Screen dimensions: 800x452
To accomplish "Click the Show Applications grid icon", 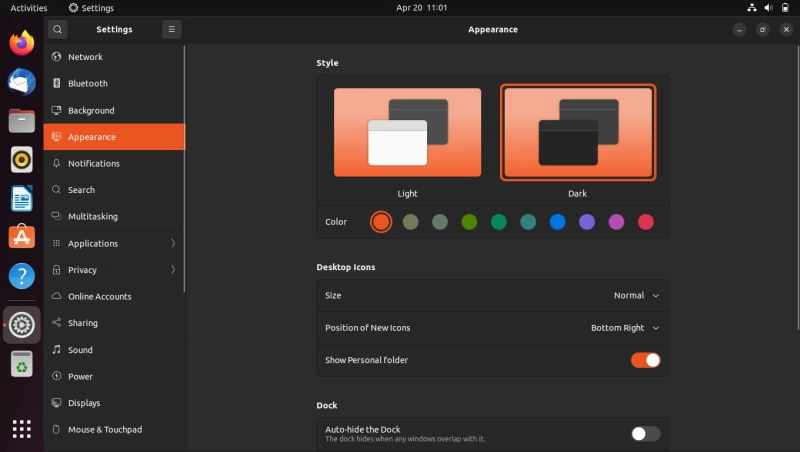I will pyautogui.click(x=21, y=429).
